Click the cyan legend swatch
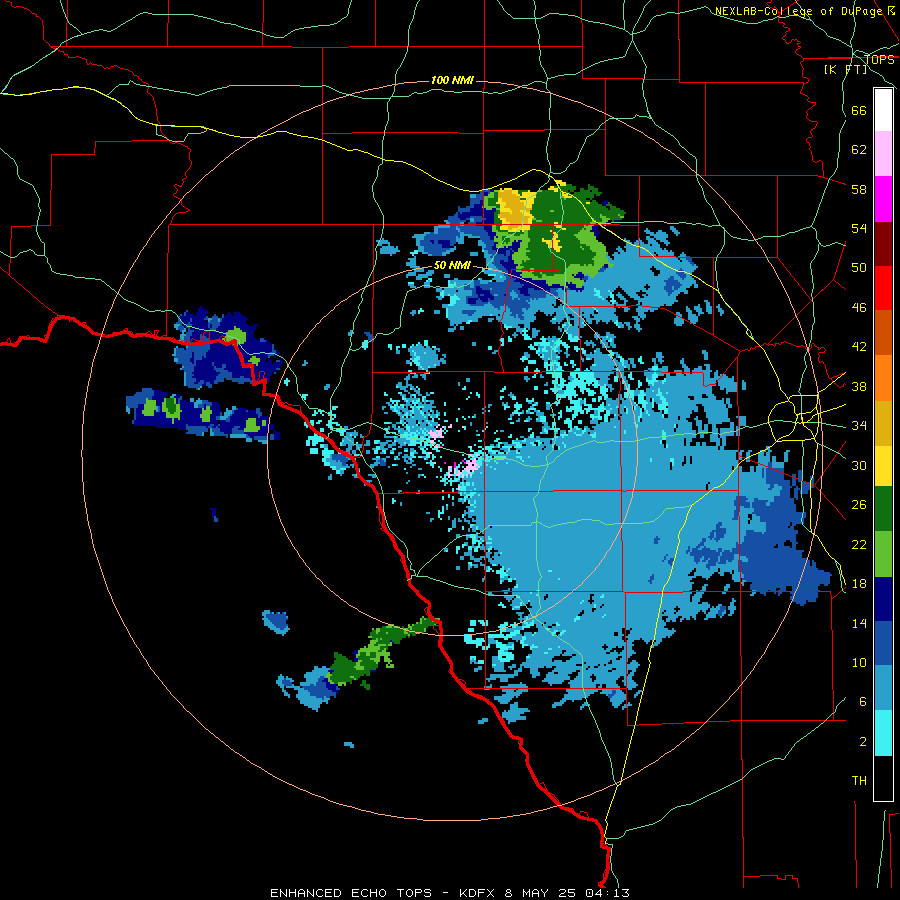Image resolution: width=900 pixels, height=900 pixels. [883, 732]
